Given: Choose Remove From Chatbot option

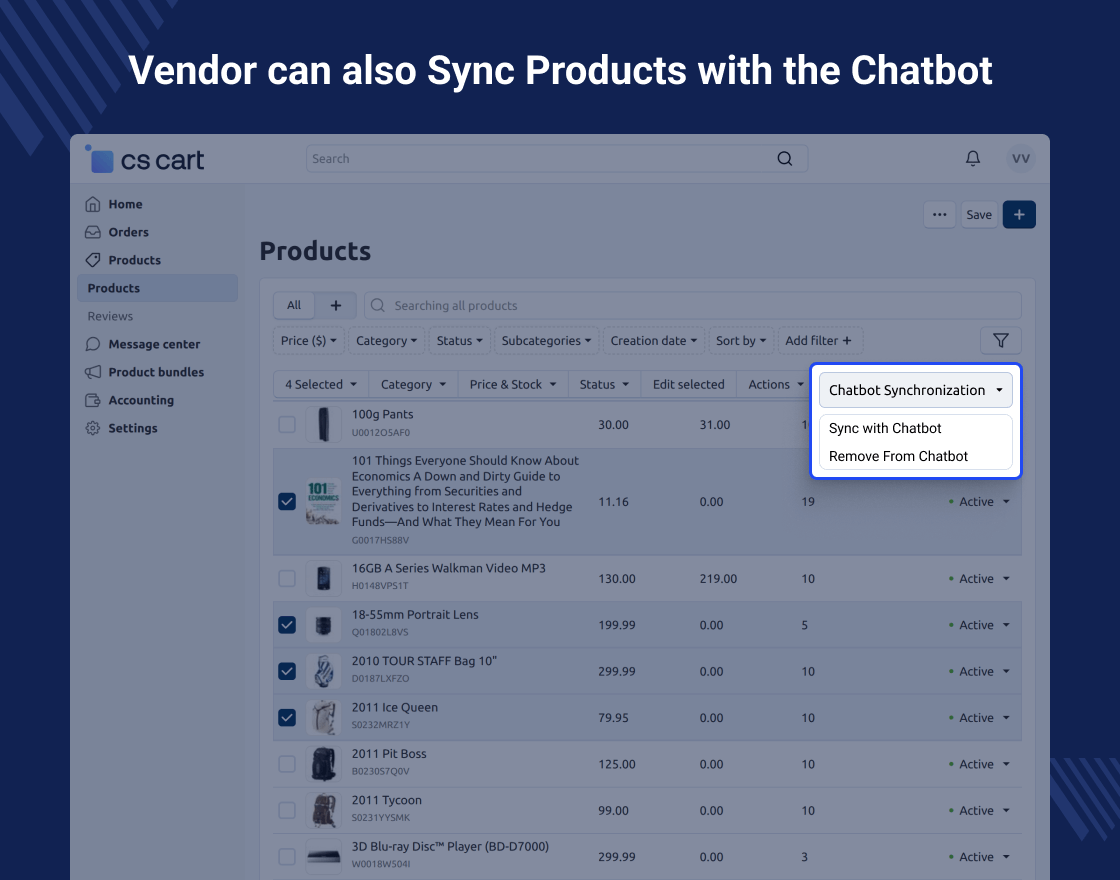Looking at the screenshot, I should coord(898,456).
